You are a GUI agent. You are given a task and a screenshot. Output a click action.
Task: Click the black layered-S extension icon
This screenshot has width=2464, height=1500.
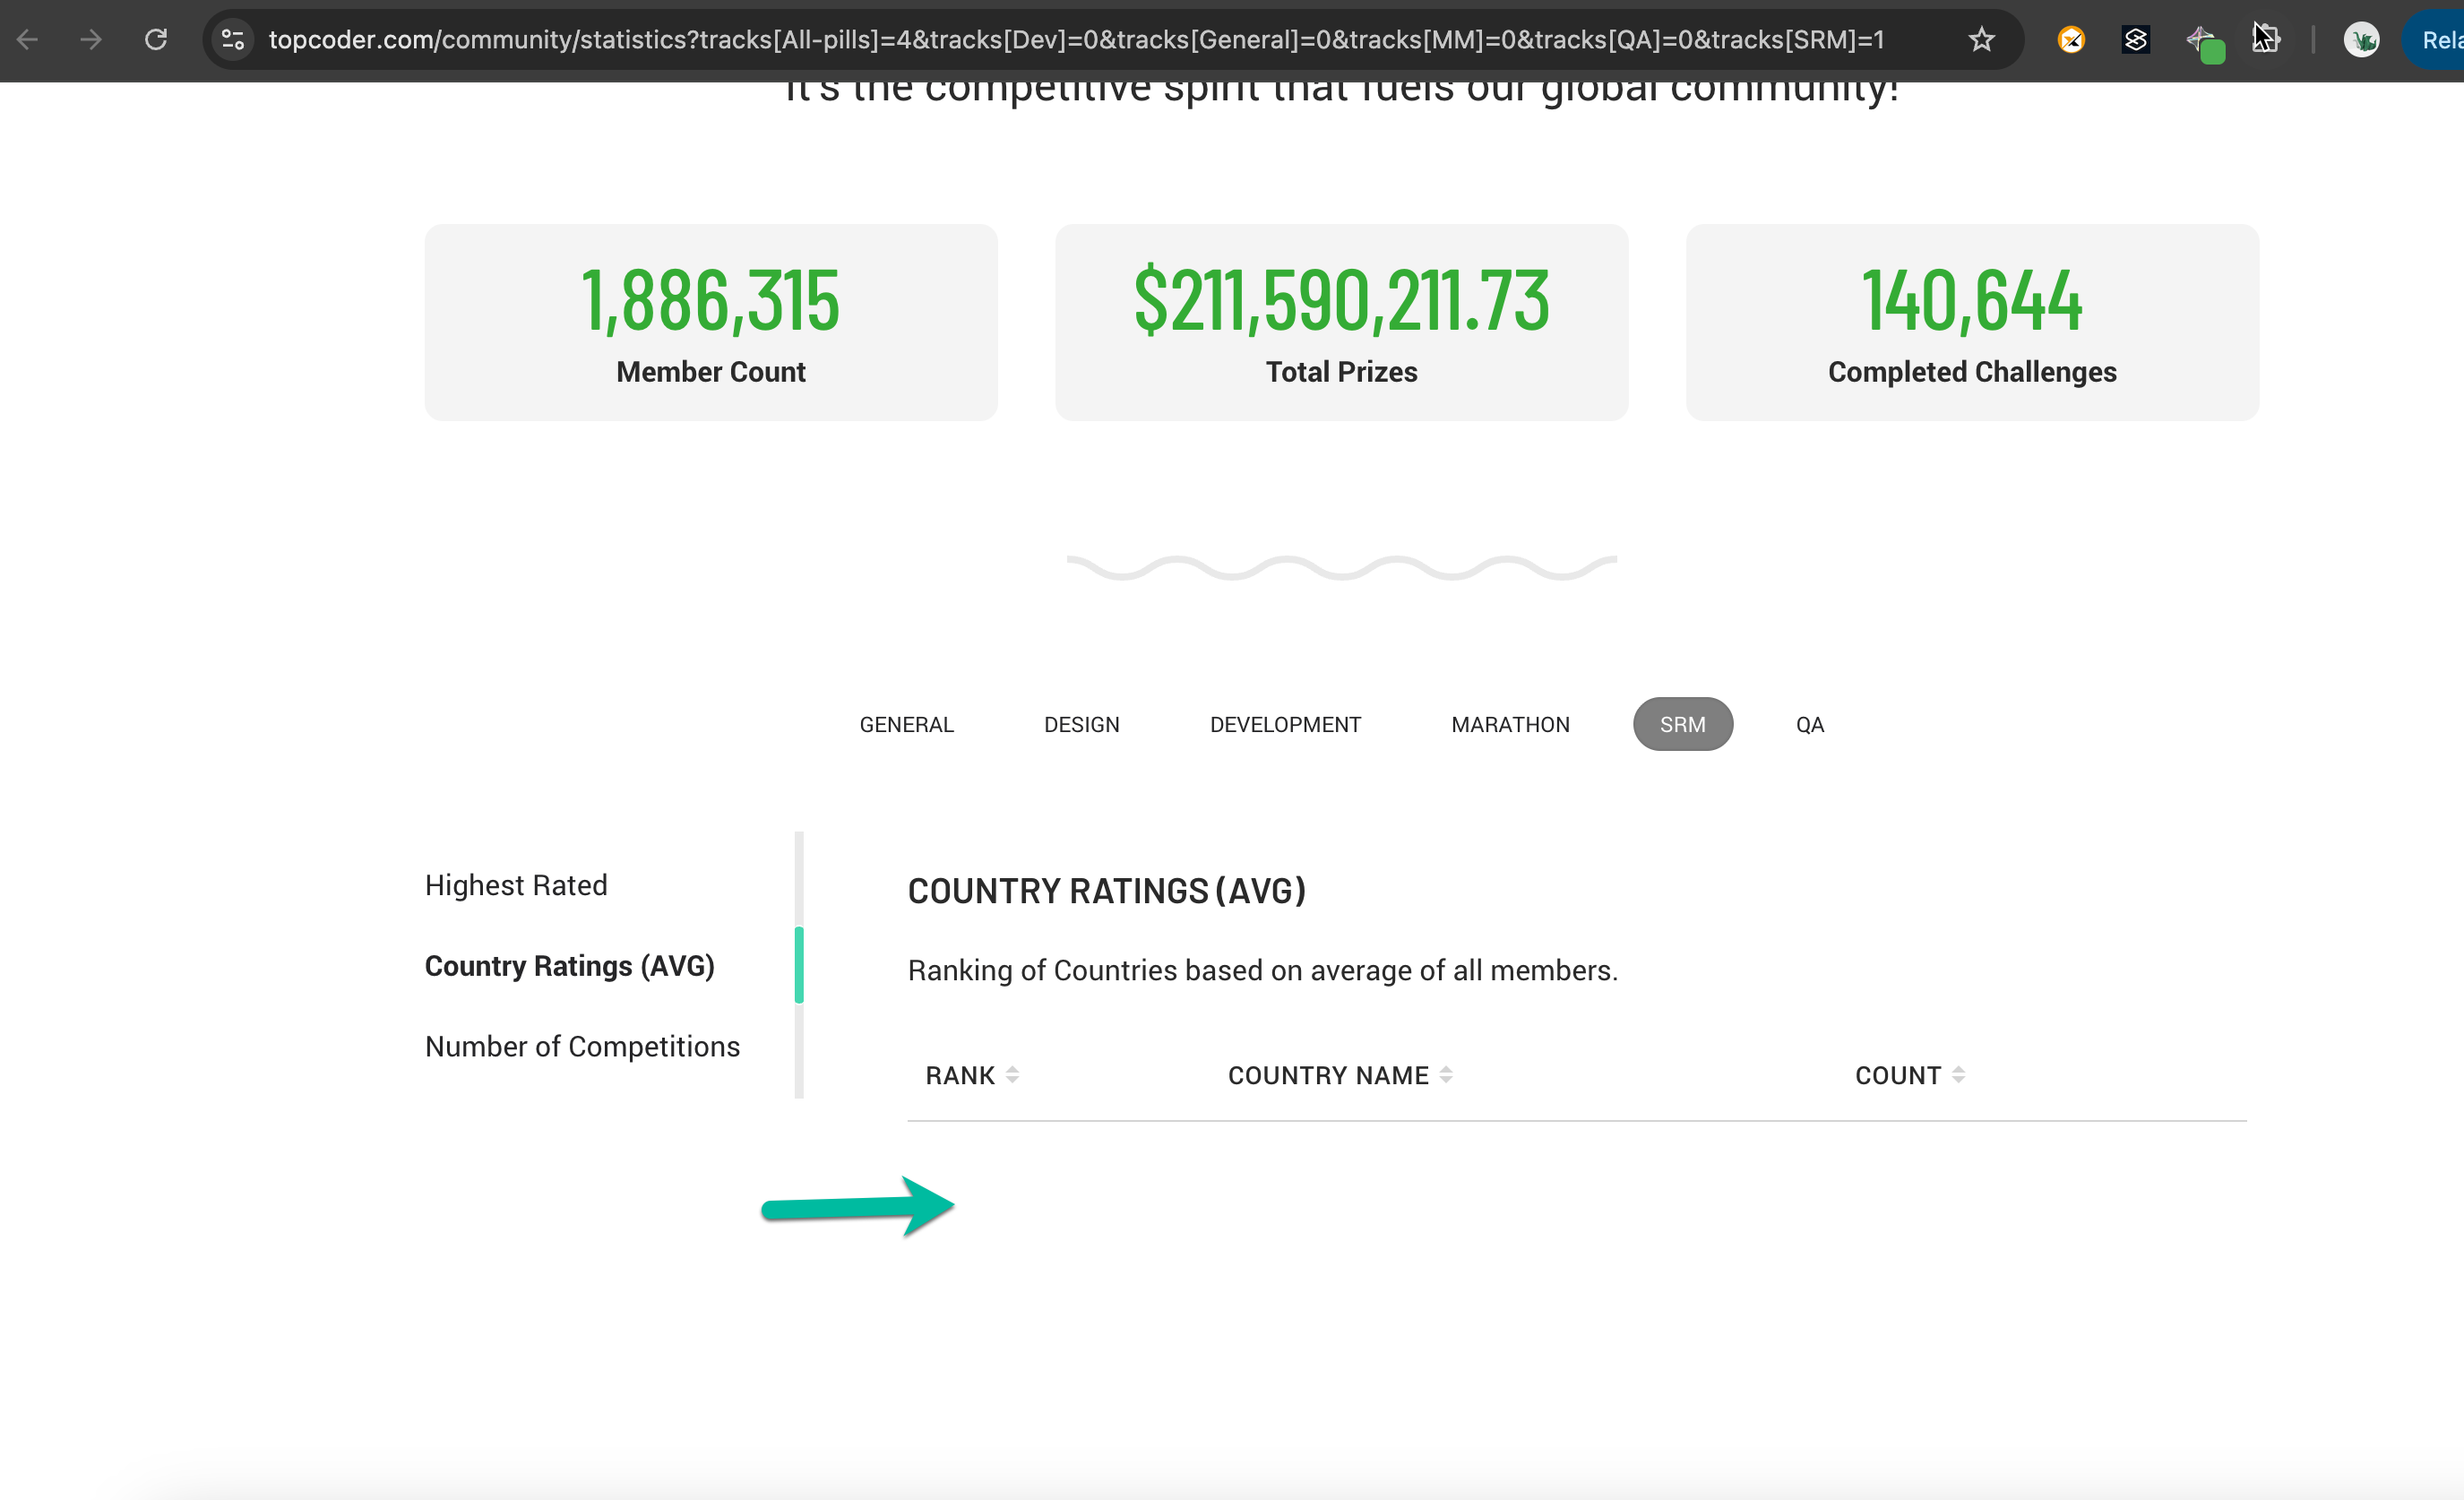(x=2135, y=40)
